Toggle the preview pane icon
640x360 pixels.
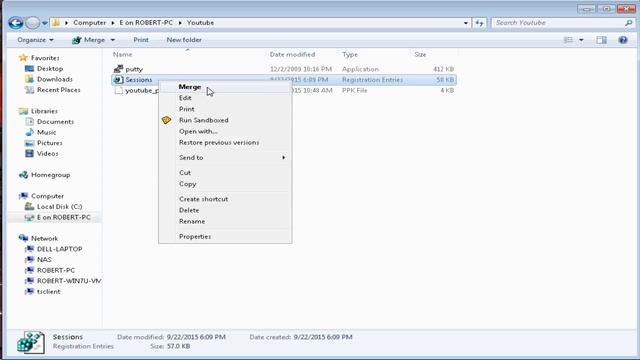pos(601,40)
